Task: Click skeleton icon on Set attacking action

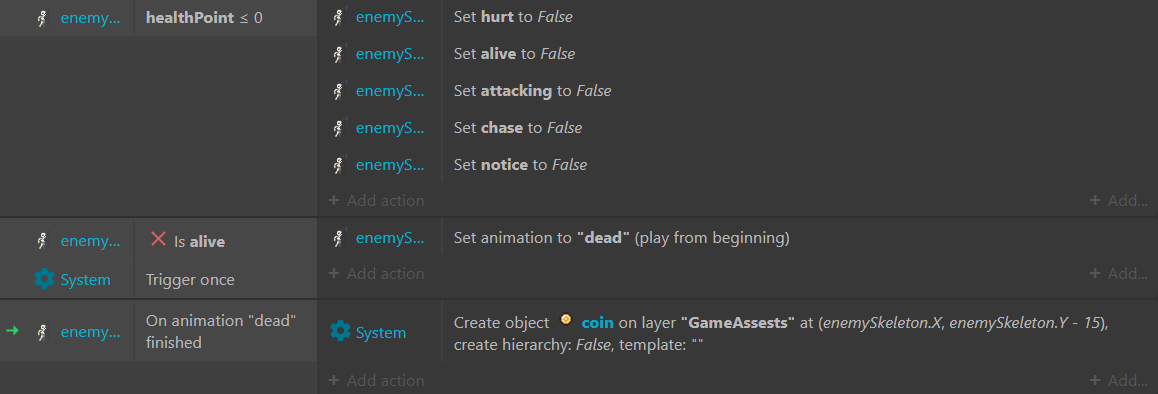Action: pos(339,91)
